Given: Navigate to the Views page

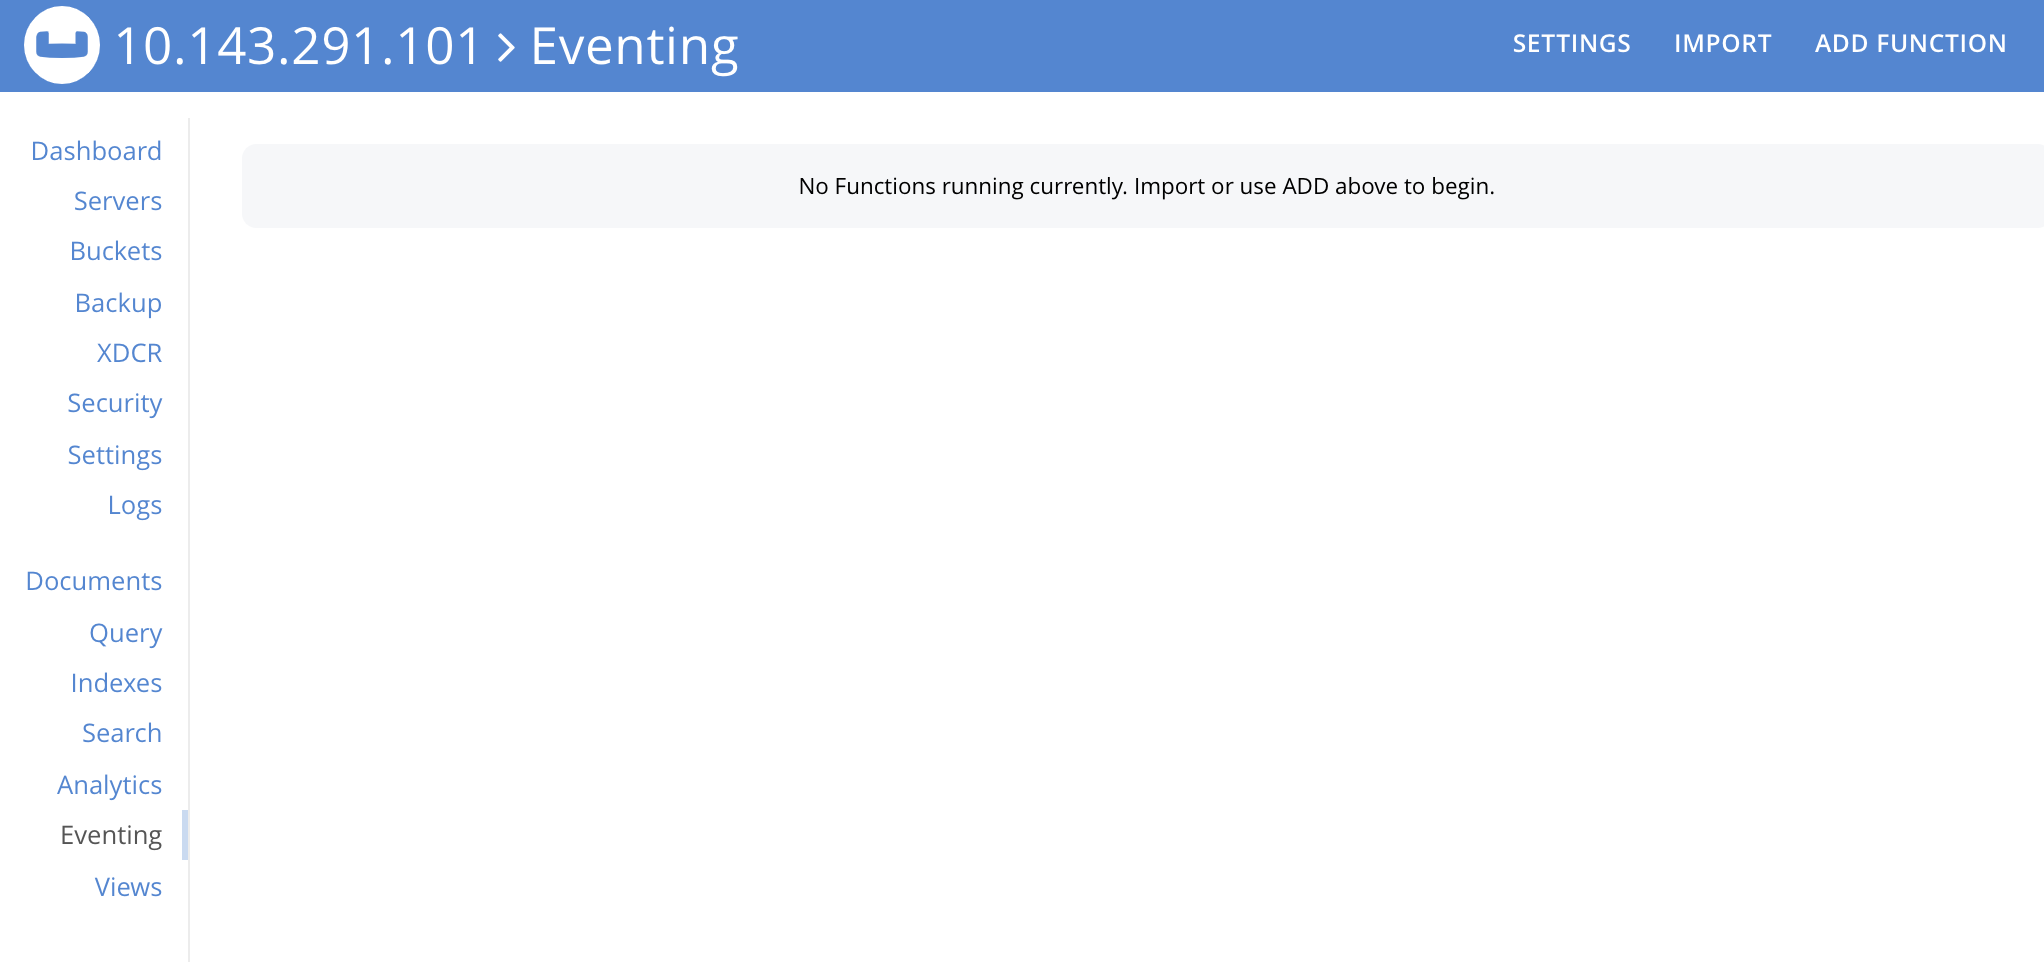Looking at the screenshot, I should [x=128, y=887].
